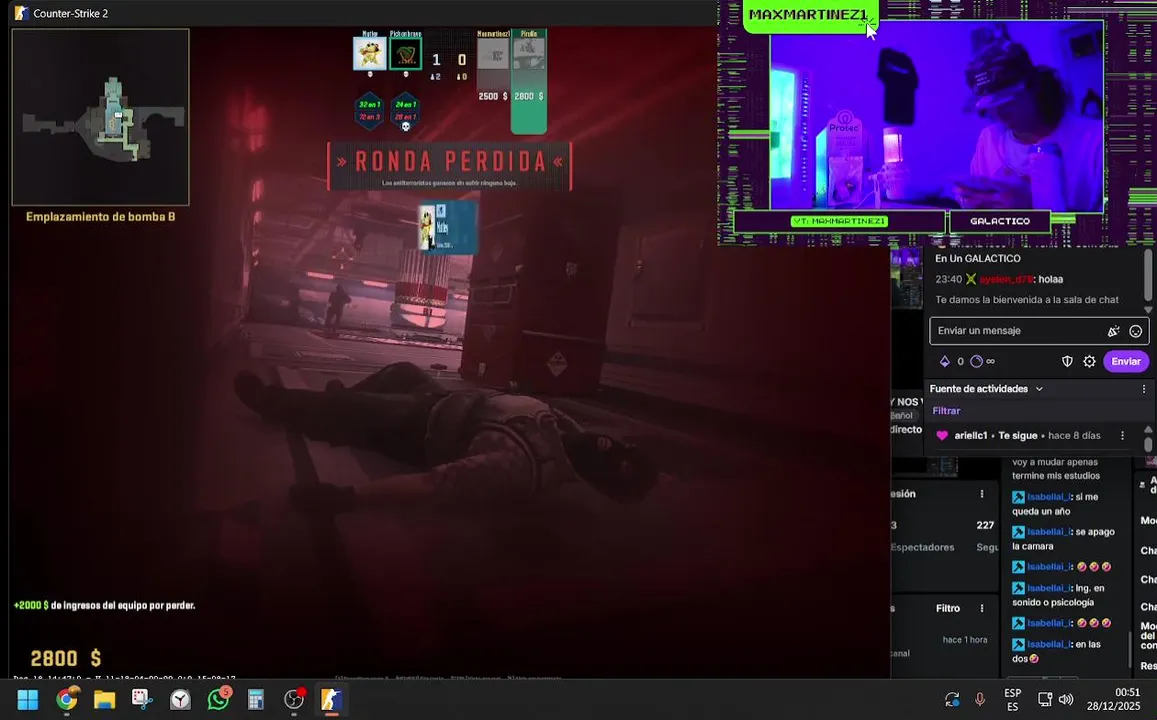Open WhatsApp from the taskbar

(218, 699)
